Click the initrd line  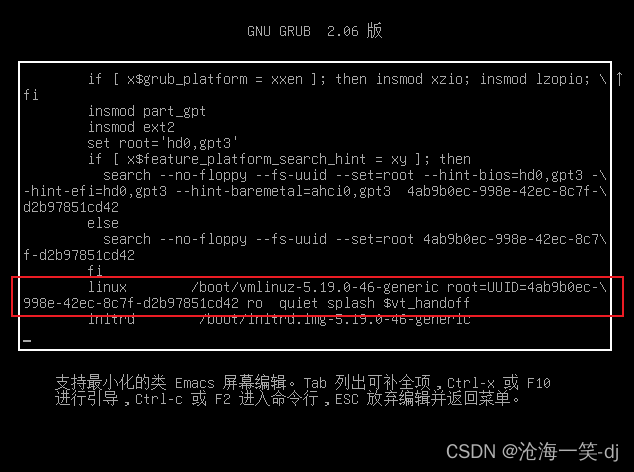(x=279, y=320)
